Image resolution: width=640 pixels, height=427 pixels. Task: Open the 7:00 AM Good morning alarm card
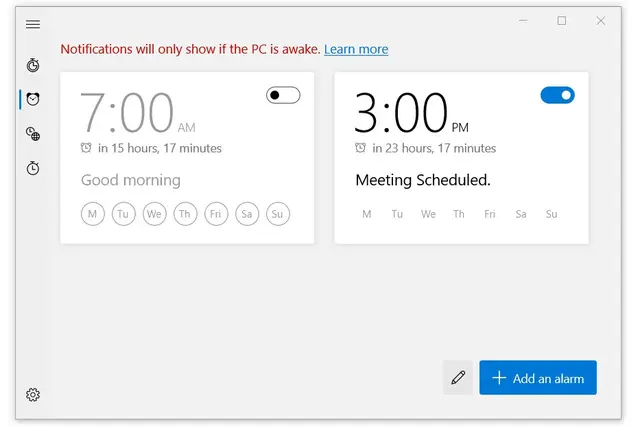pyautogui.click(x=187, y=158)
